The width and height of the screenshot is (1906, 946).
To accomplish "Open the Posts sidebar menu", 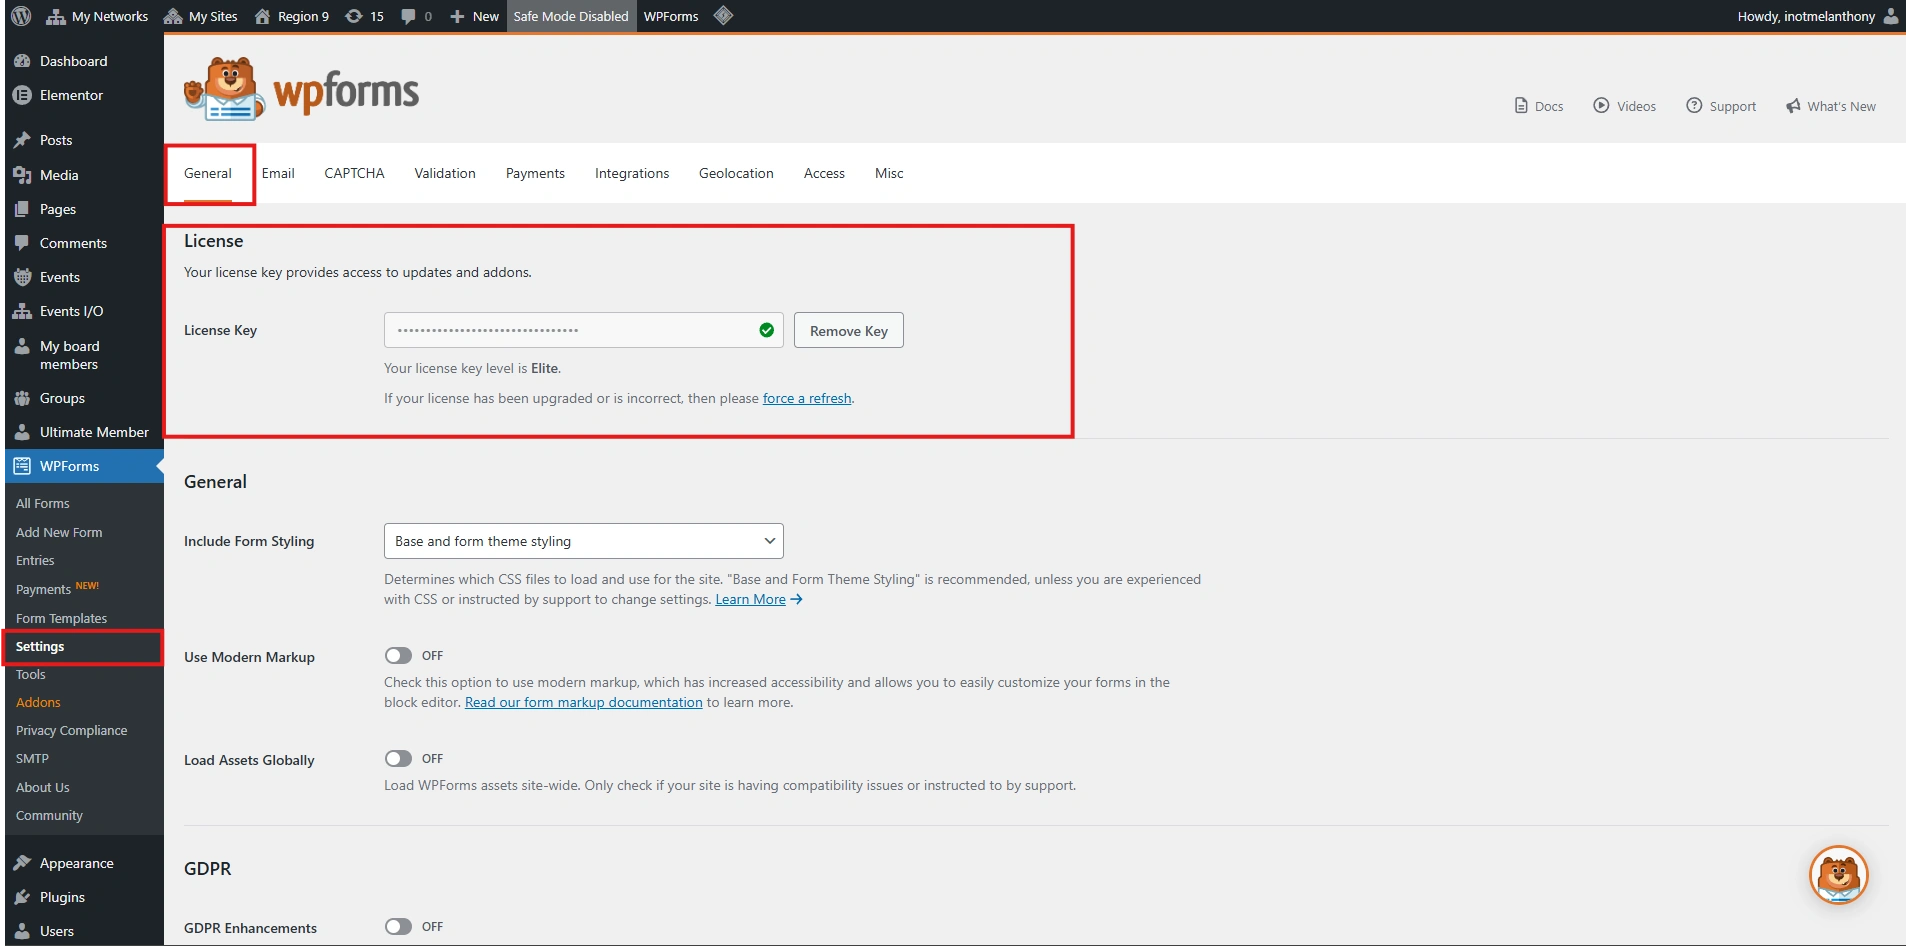I will [x=84, y=140].
